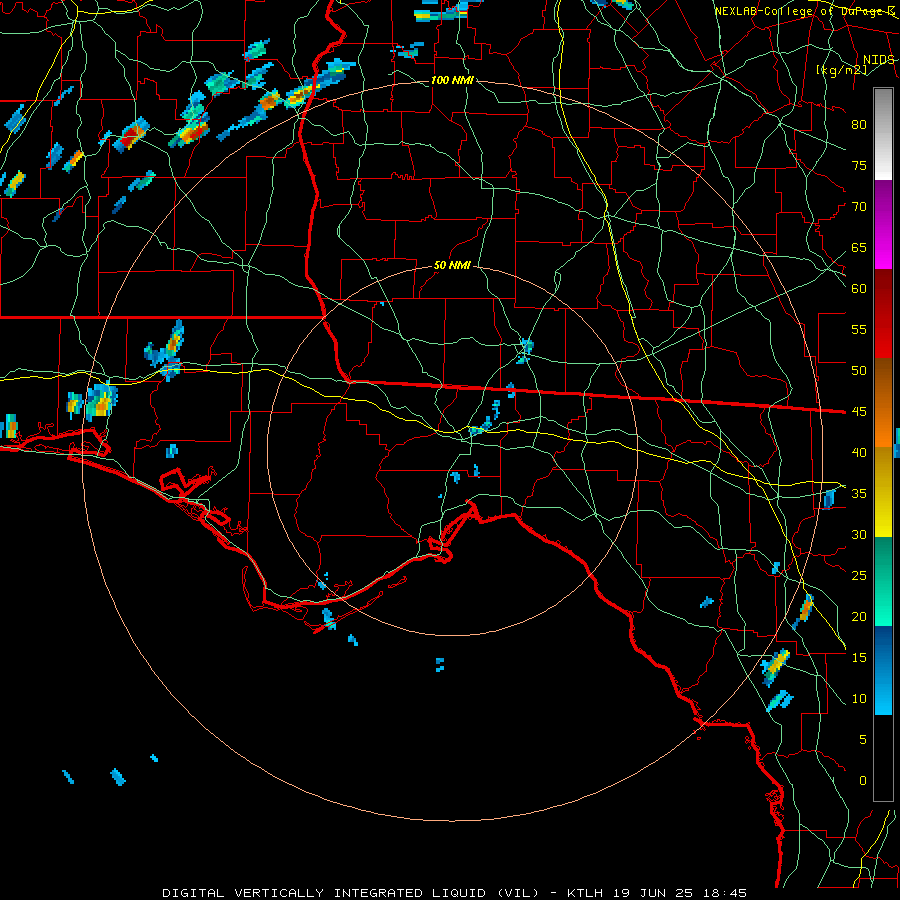Pick the black bottom segment of the color bar
This screenshot has width=900, height=900.
[883, 758]
